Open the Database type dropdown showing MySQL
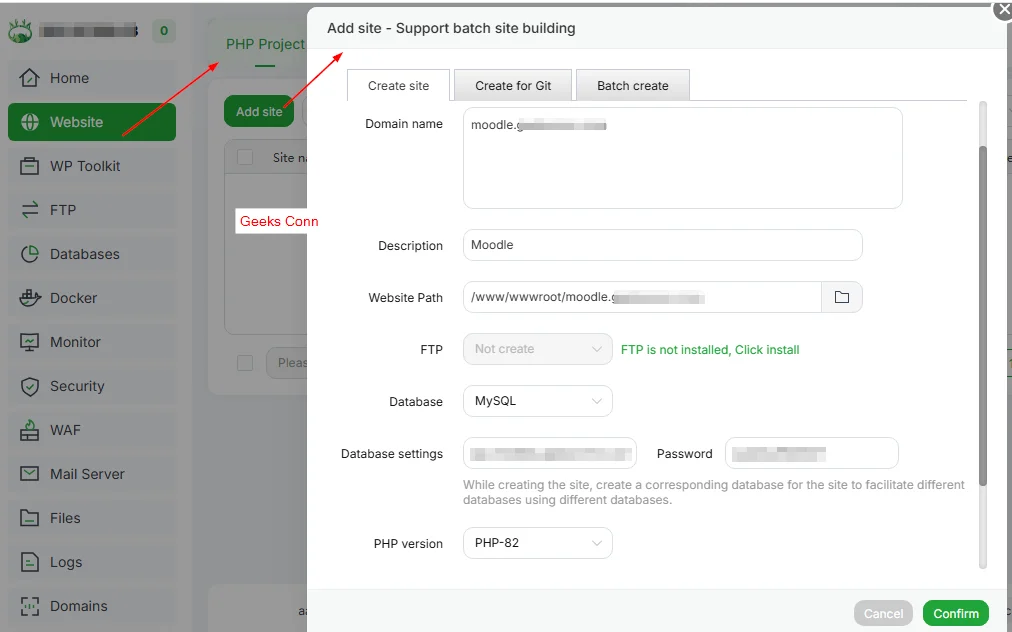Image resolution: width=1012 pixels, height=632 pixels. pyautogui.click(x=537, y=401)
